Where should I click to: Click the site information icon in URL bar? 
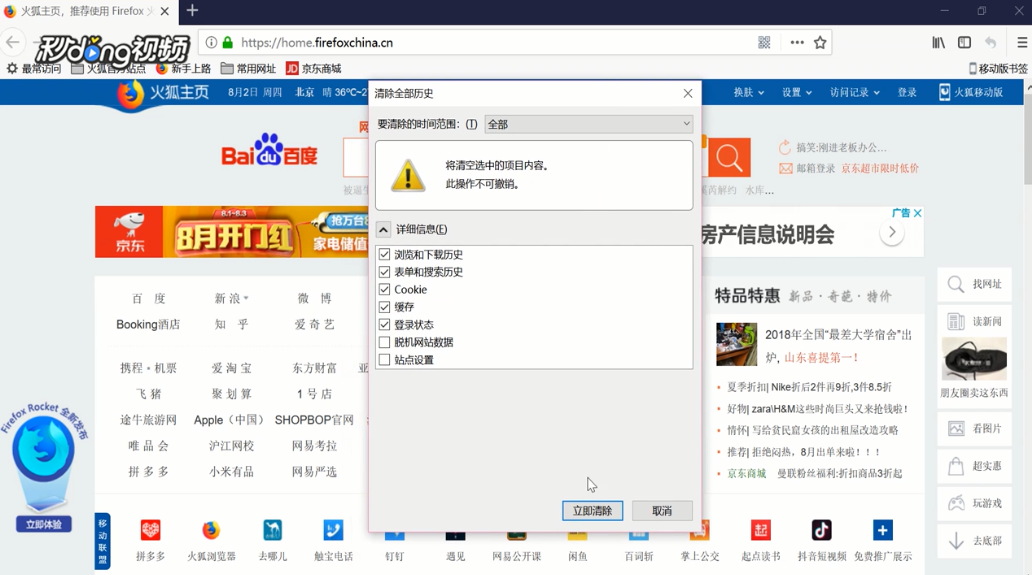pyautogui.click(x=211, y=43)
